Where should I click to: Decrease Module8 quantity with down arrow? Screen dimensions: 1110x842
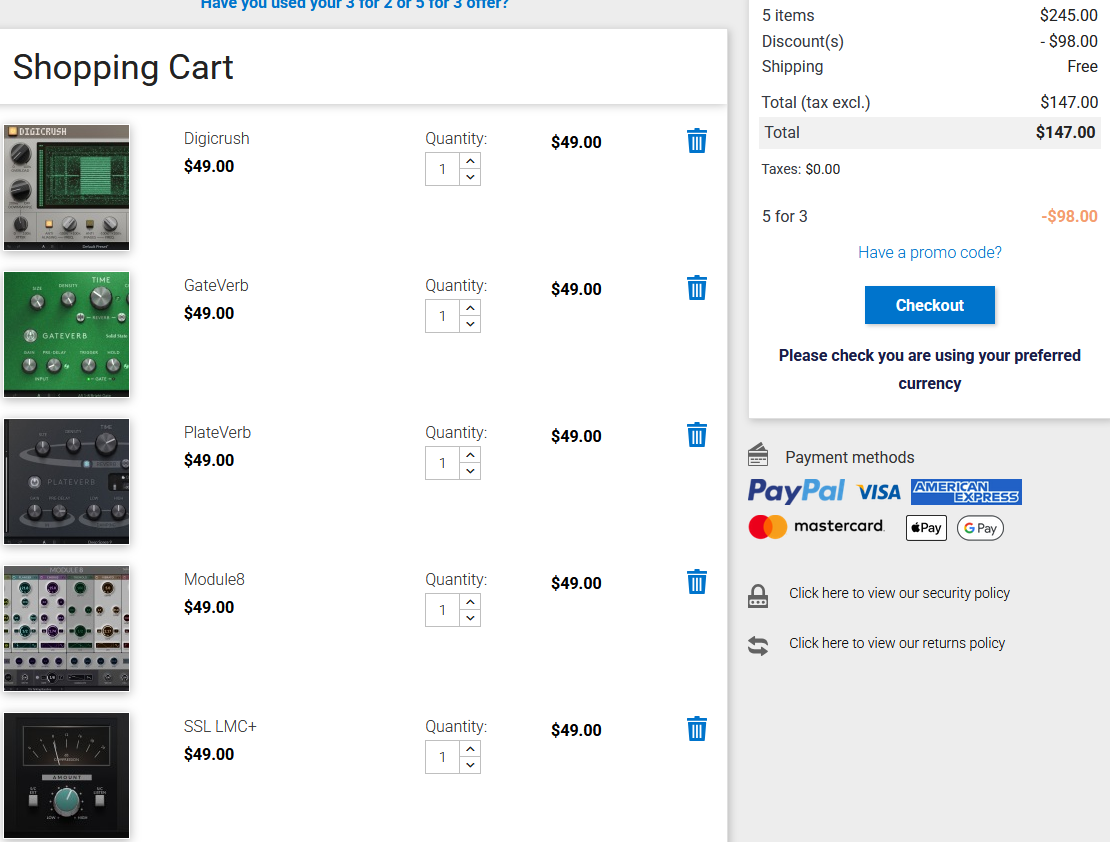coord(470,618)
